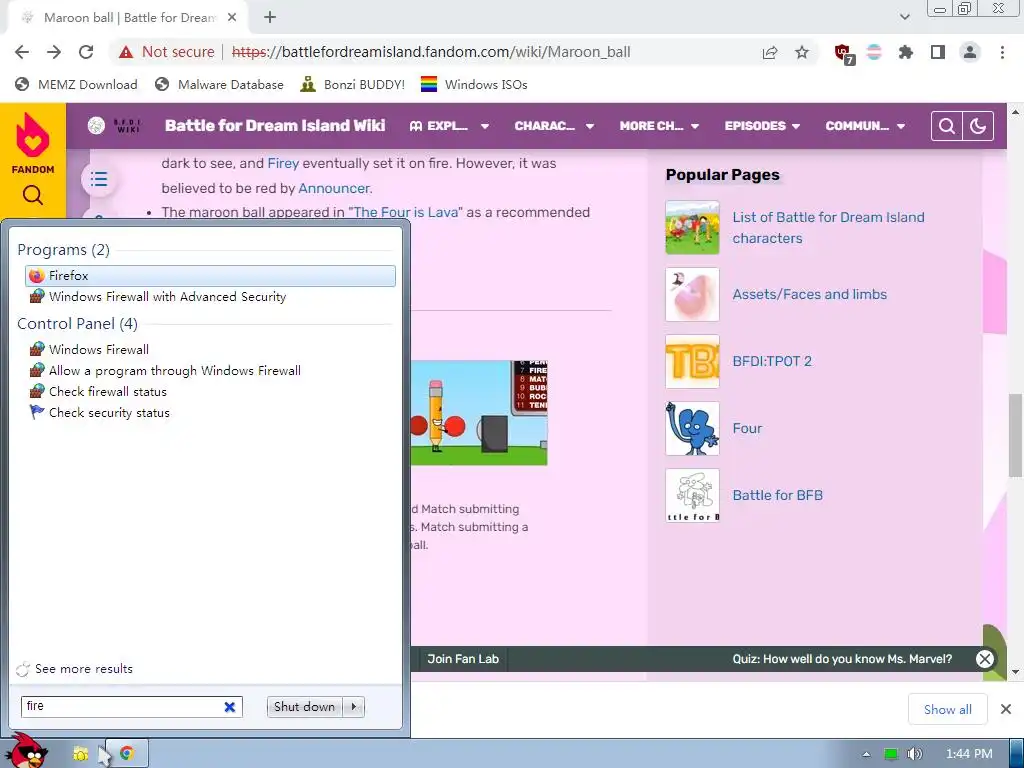Dismiss the quiz banner with the X
Screen dimensions: 1024x768
pyautogui.click(x=985, y=659)
